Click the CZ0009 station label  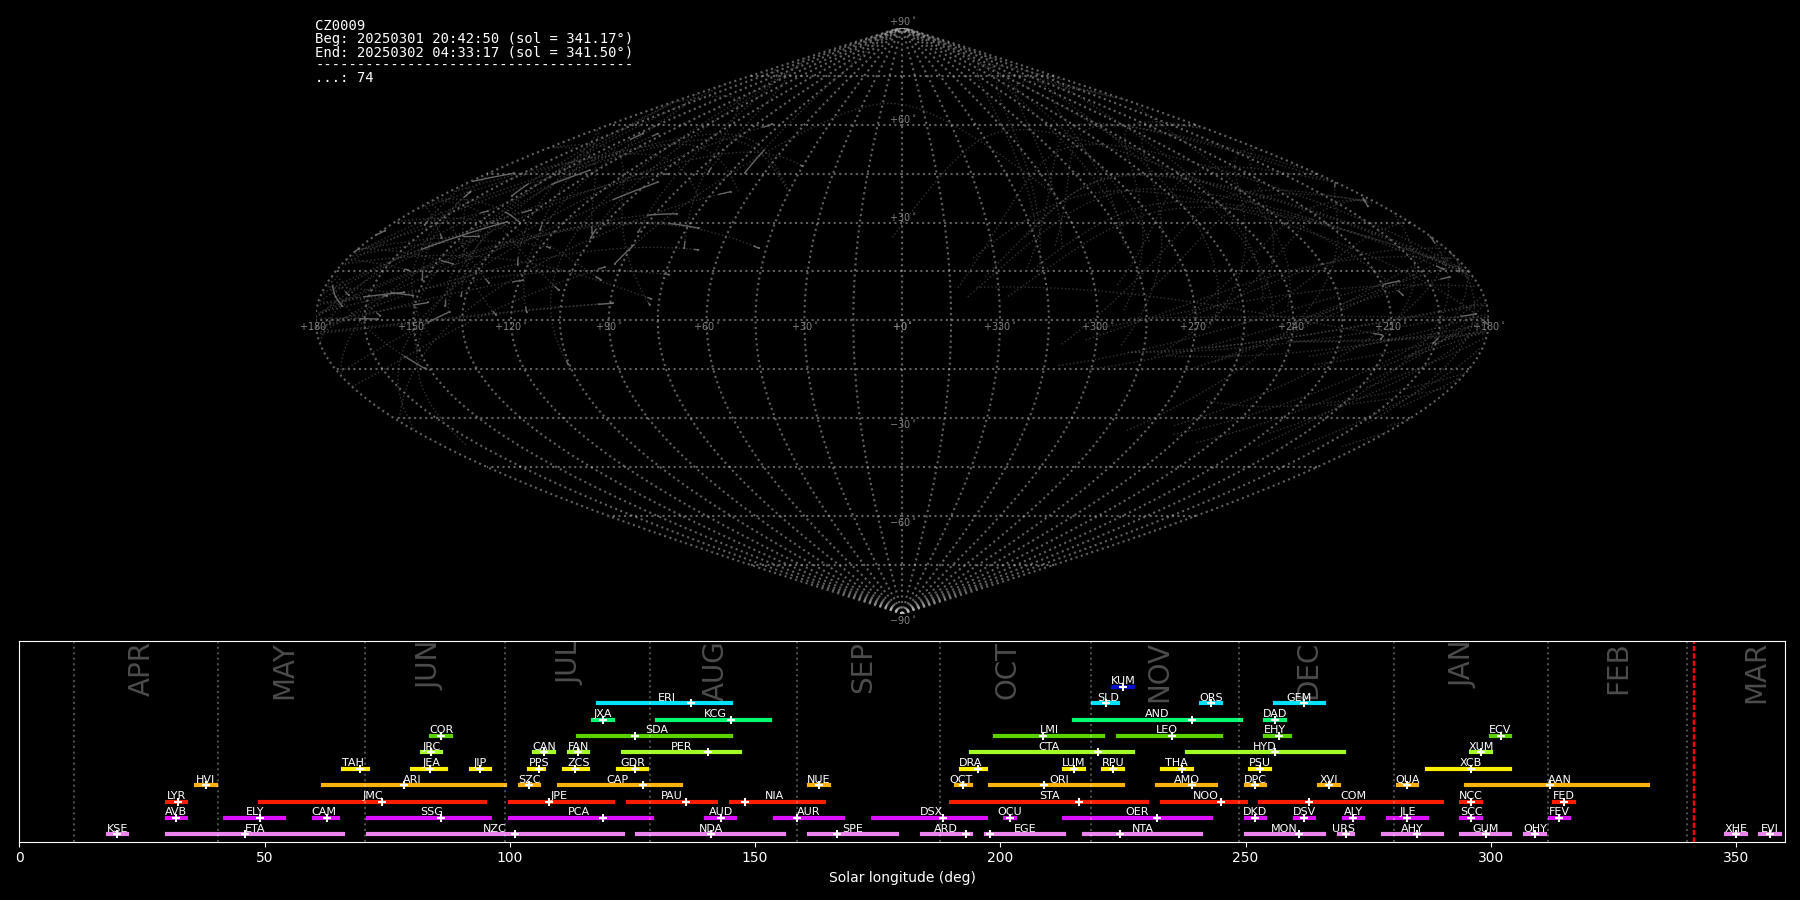coord(340,25)
